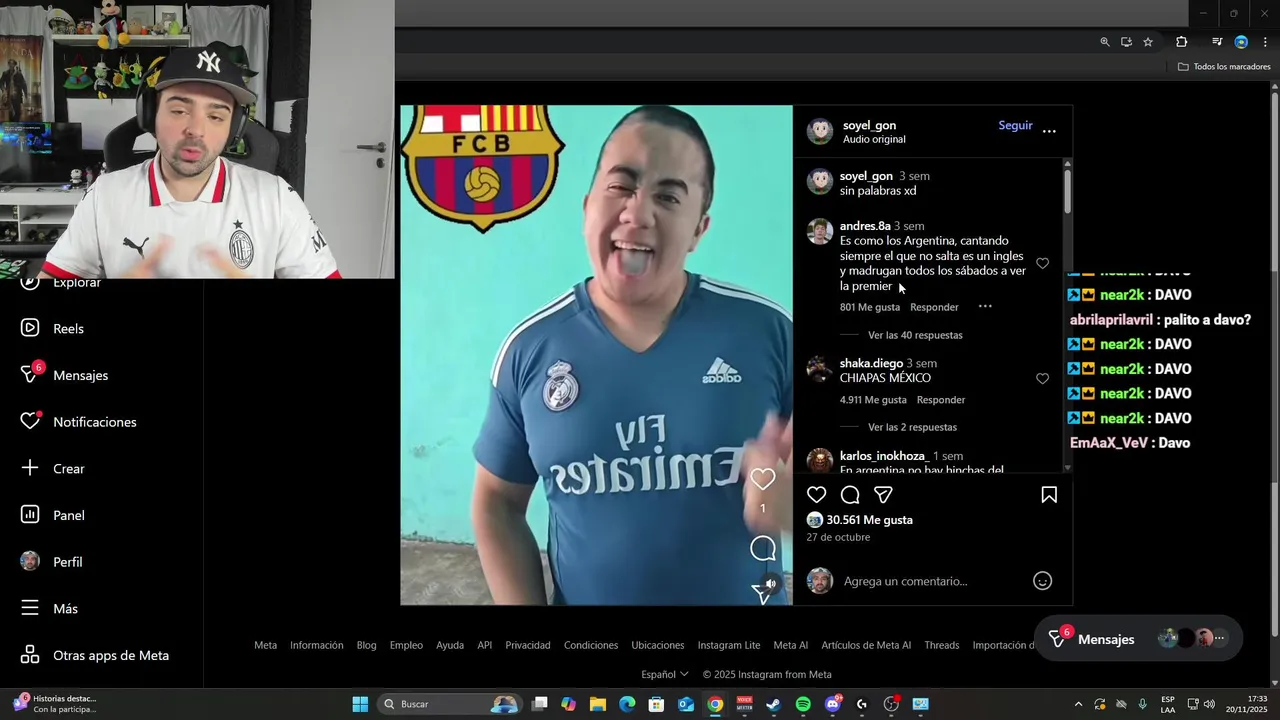Click the 4.911 Me gusta count
The image size is (1280, 720).
pos(873,400)
